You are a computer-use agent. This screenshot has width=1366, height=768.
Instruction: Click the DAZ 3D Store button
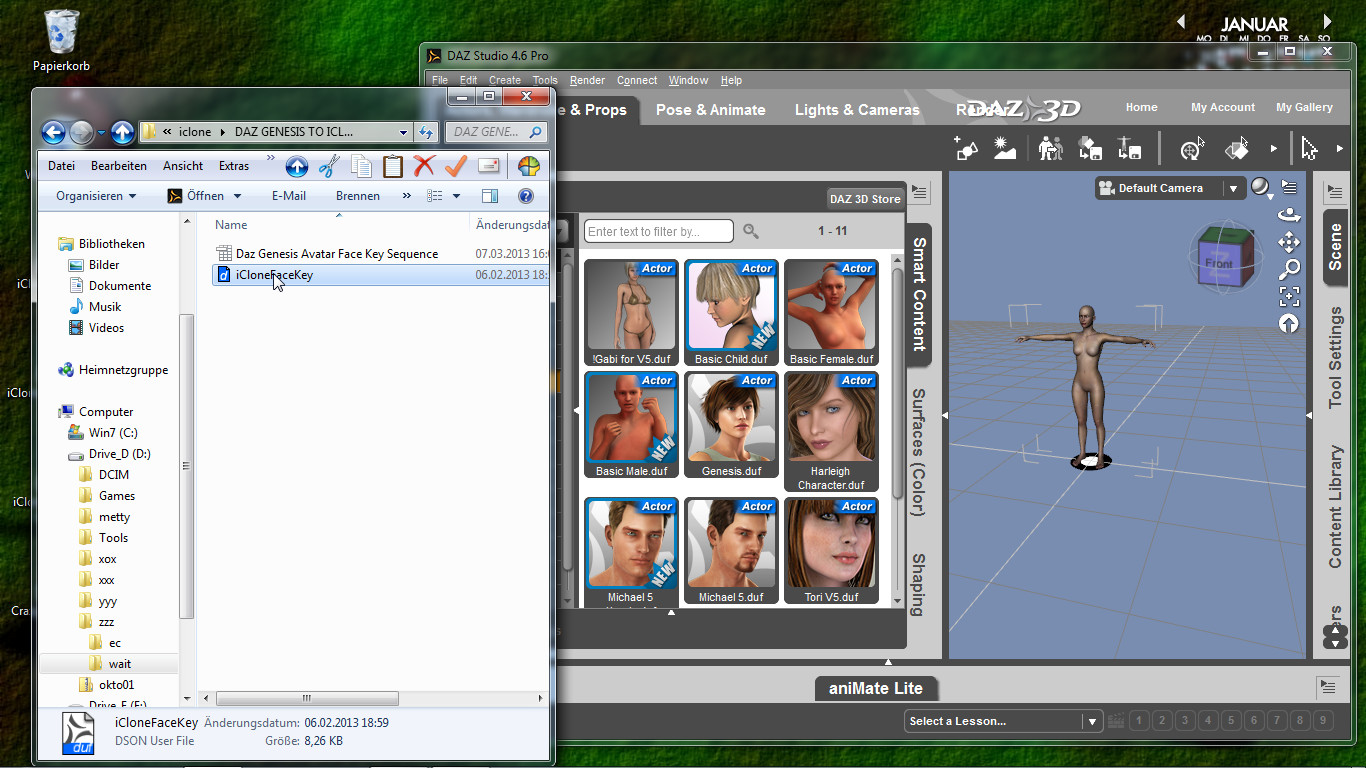click(865, 199)
